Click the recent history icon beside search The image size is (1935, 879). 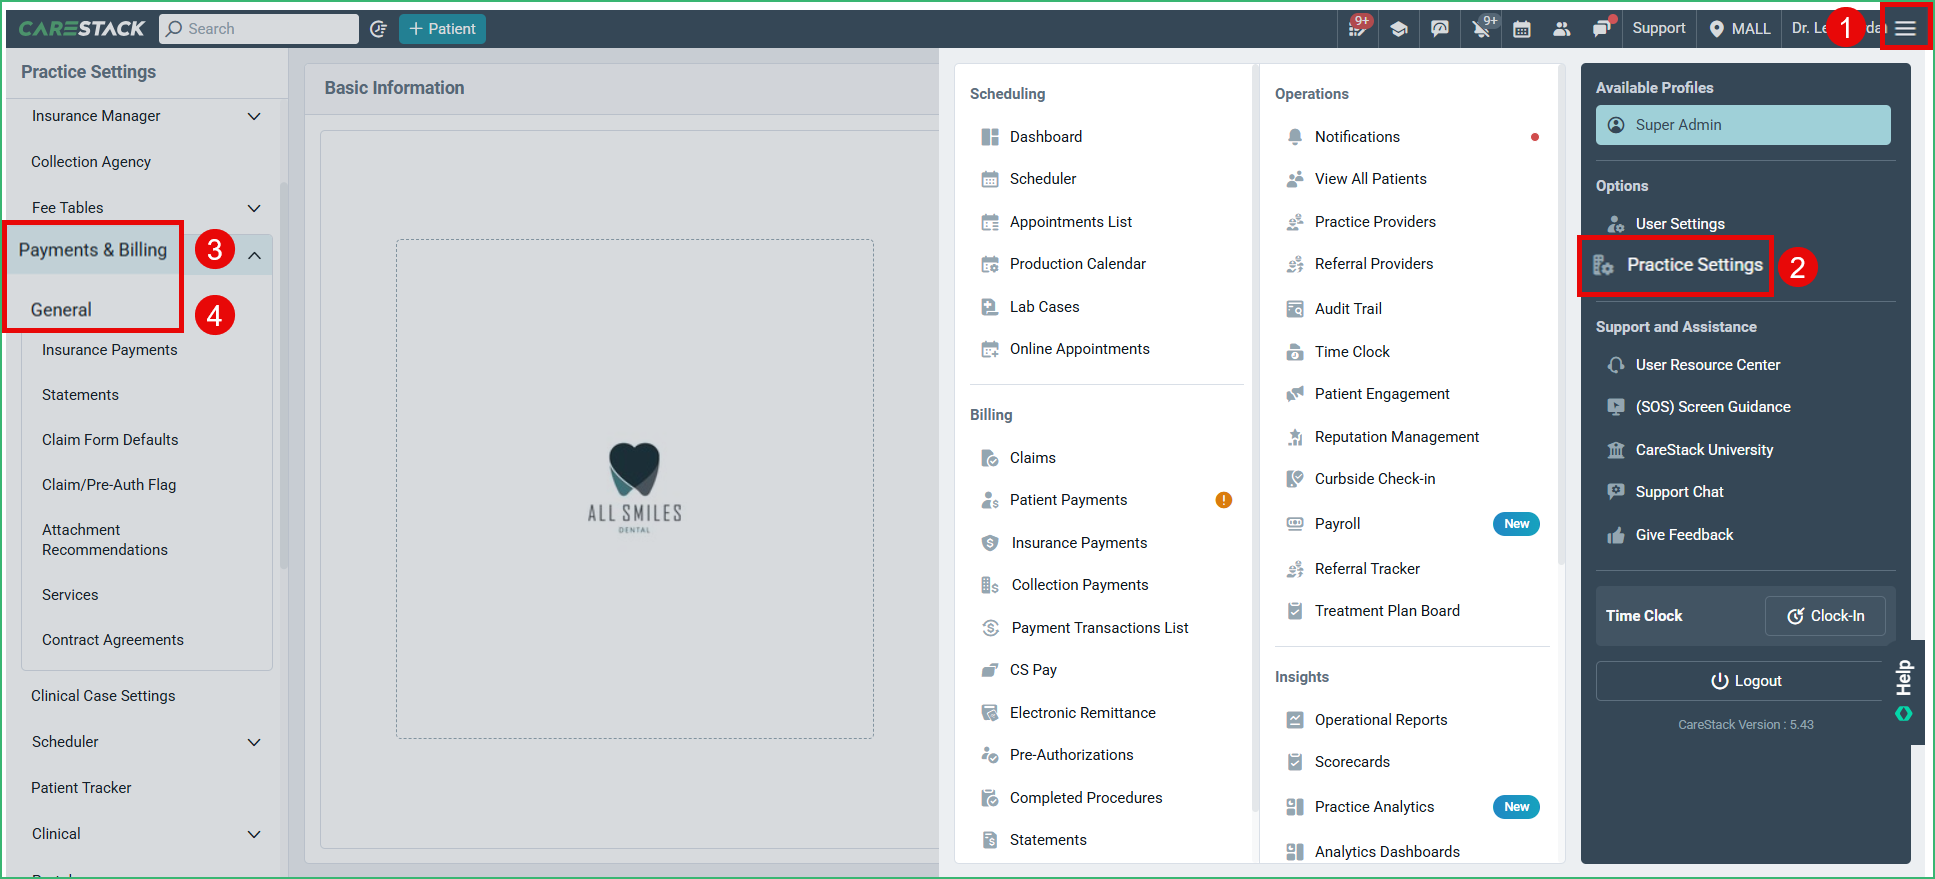pos(378,29)
